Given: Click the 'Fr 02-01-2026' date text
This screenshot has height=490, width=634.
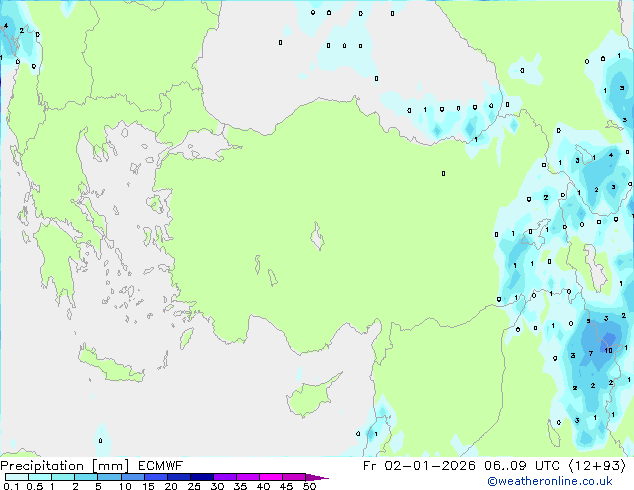Looking at the screenshot, I should click(419, 466).
